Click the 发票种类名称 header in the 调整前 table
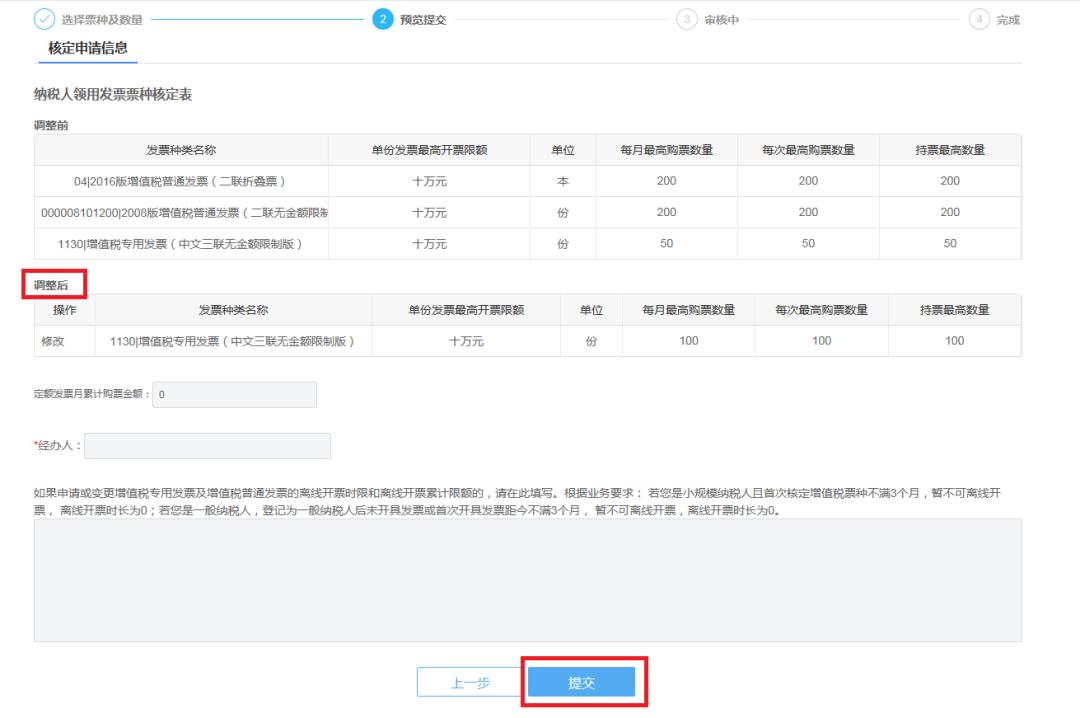Image resolution: width=1080 pixels, height=718 pixels. click(181, 150)
